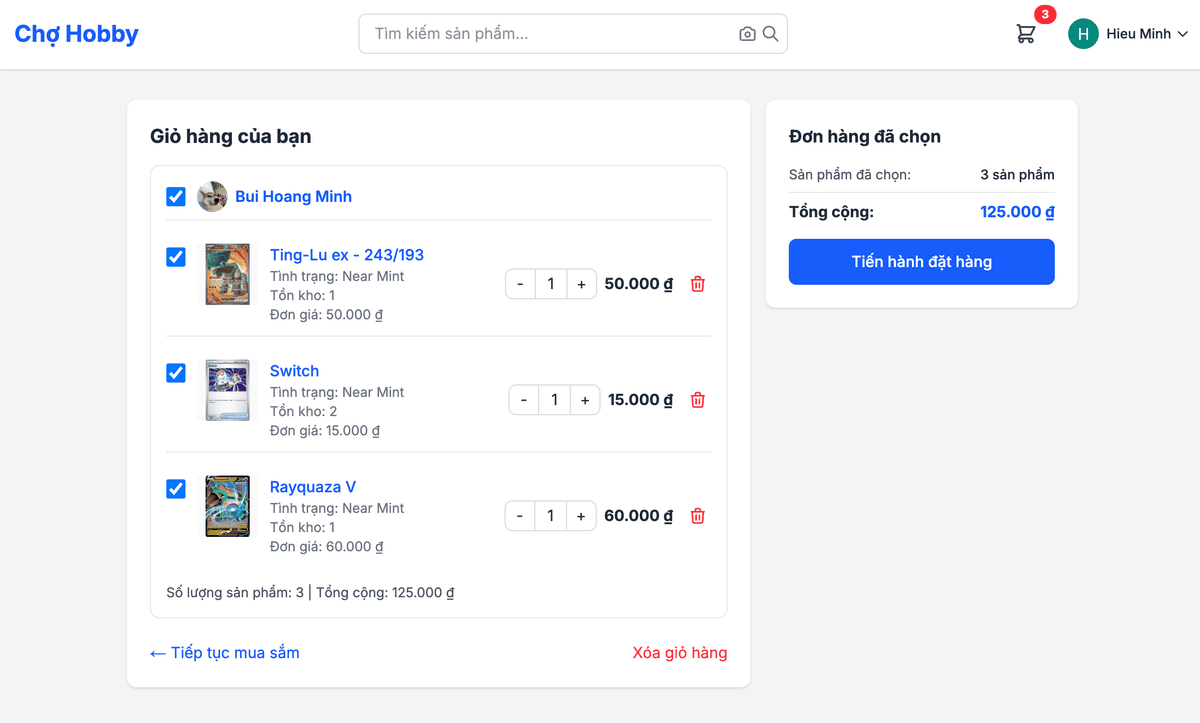Uncheck the Bui Hoang Minh seller checkbox
Screen dimensions: 1200x723
(176, 196)
